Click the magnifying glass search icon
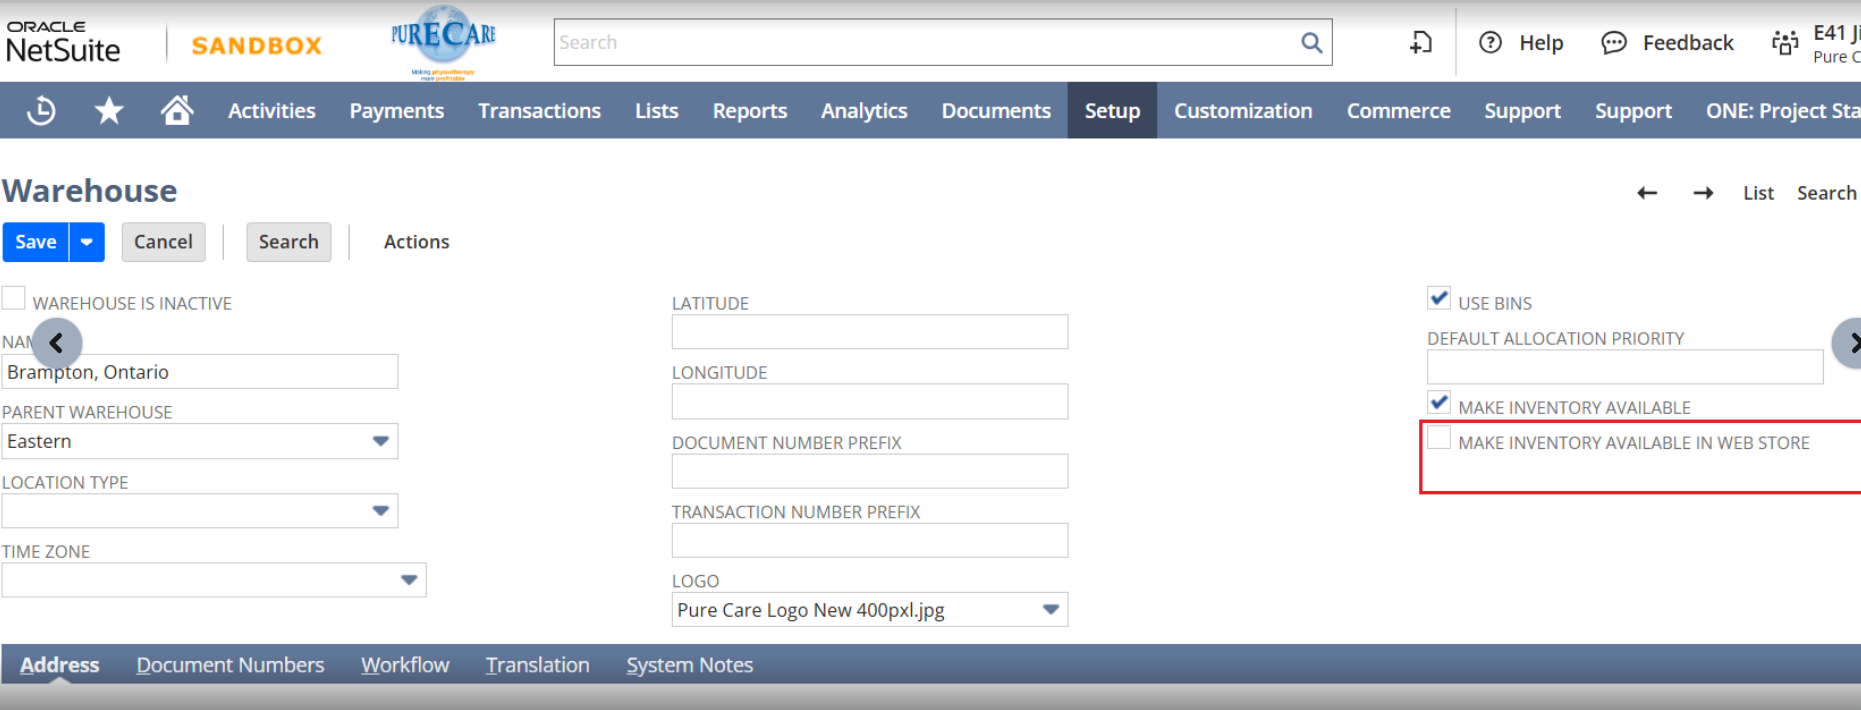 tap(1311, 43)
